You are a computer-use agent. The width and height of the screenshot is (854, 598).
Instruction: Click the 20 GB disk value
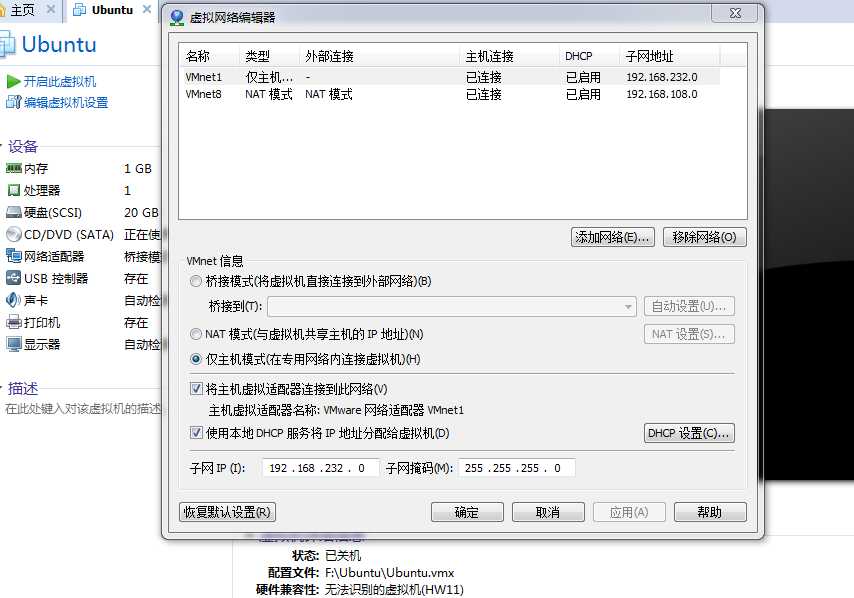point(141,212)
